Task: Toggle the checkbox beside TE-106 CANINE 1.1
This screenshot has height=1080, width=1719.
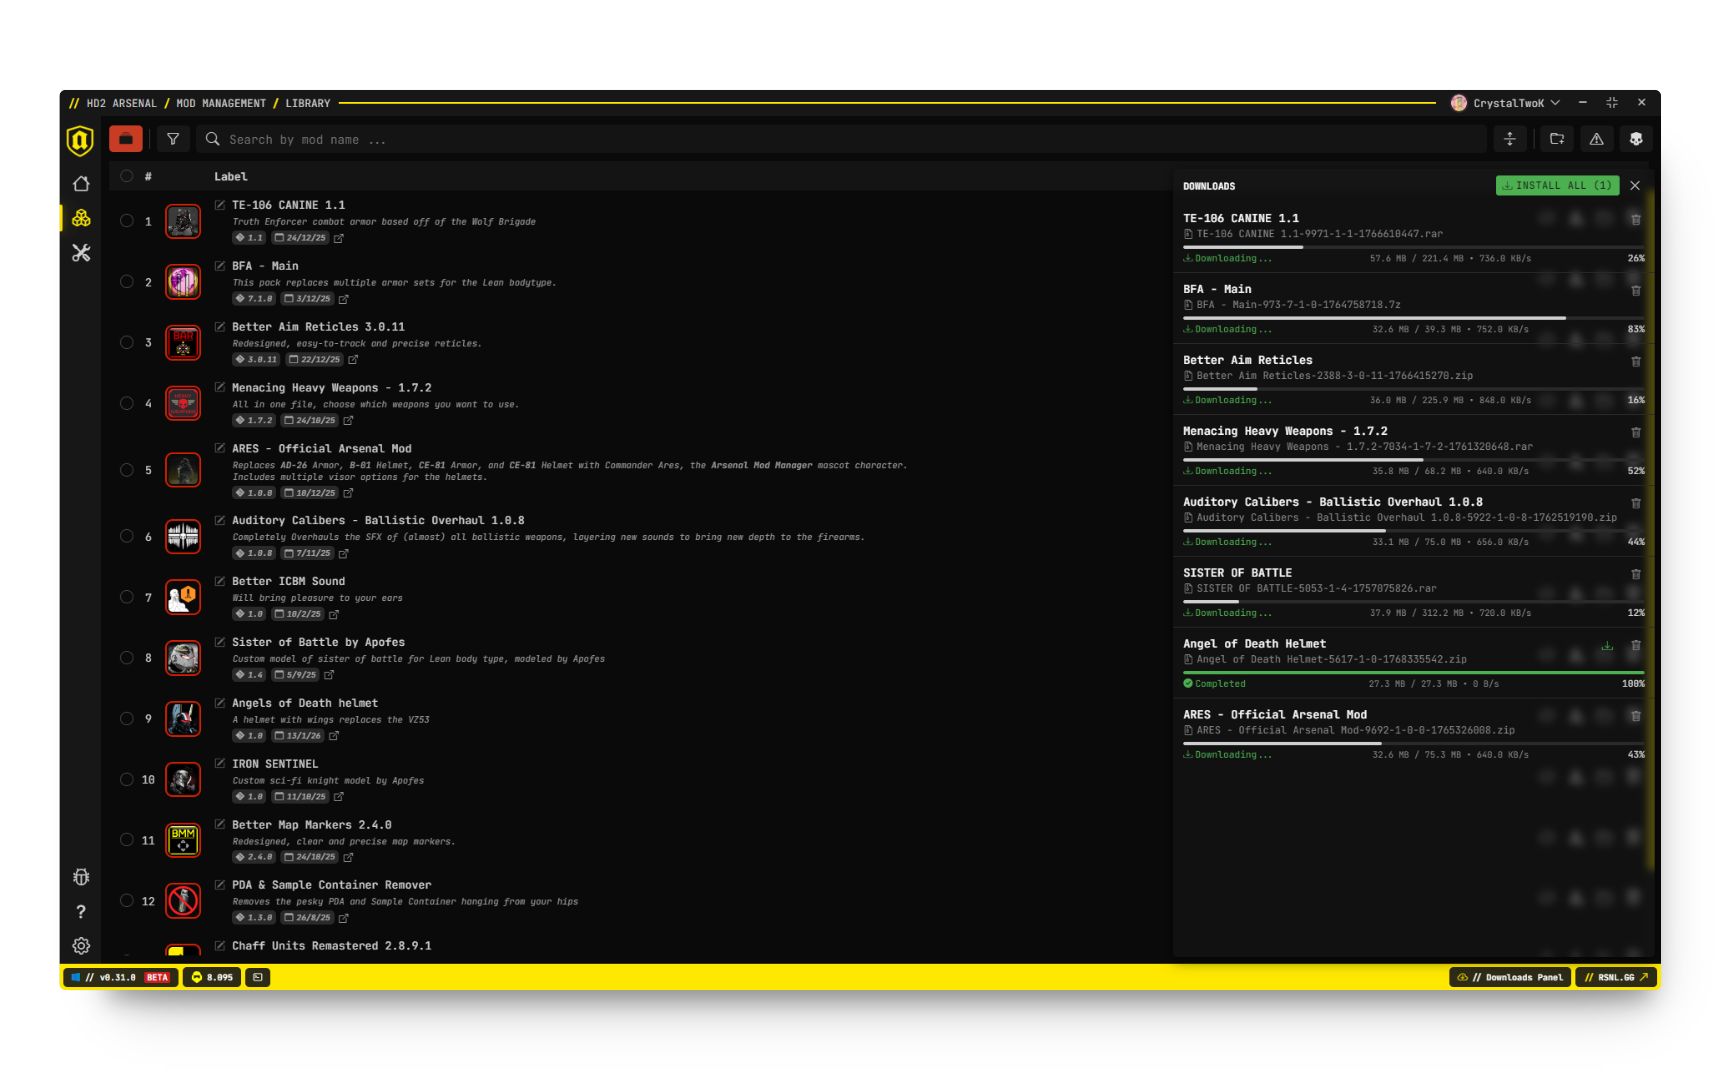Action: (x=221, y=204)
